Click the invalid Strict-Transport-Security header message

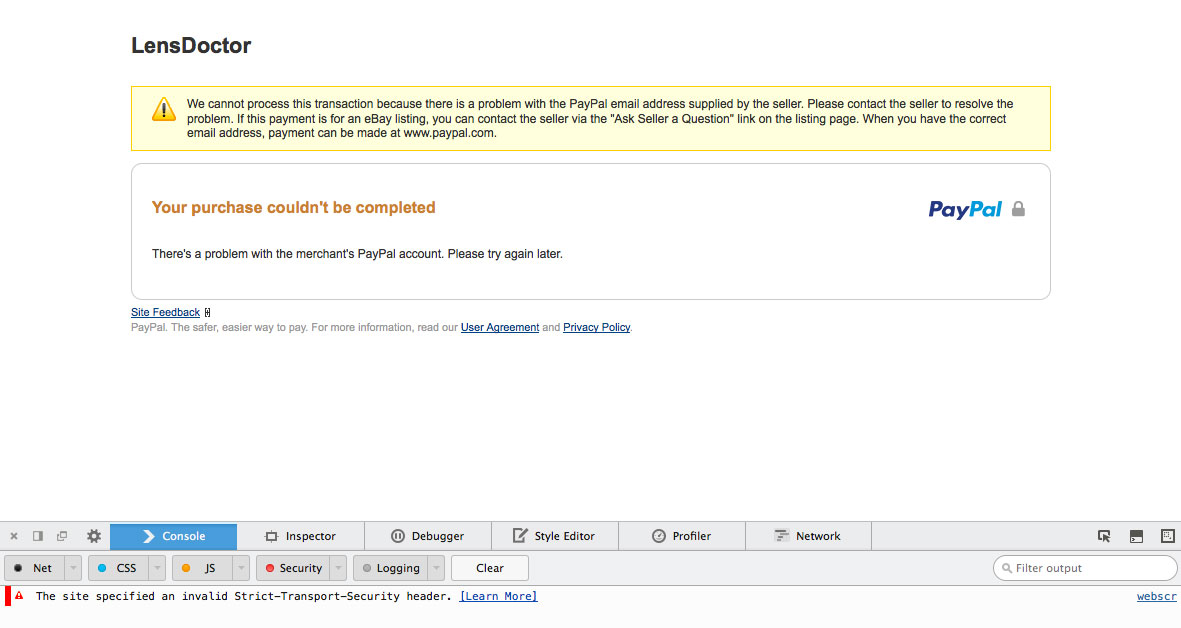(x=243, y=596)
